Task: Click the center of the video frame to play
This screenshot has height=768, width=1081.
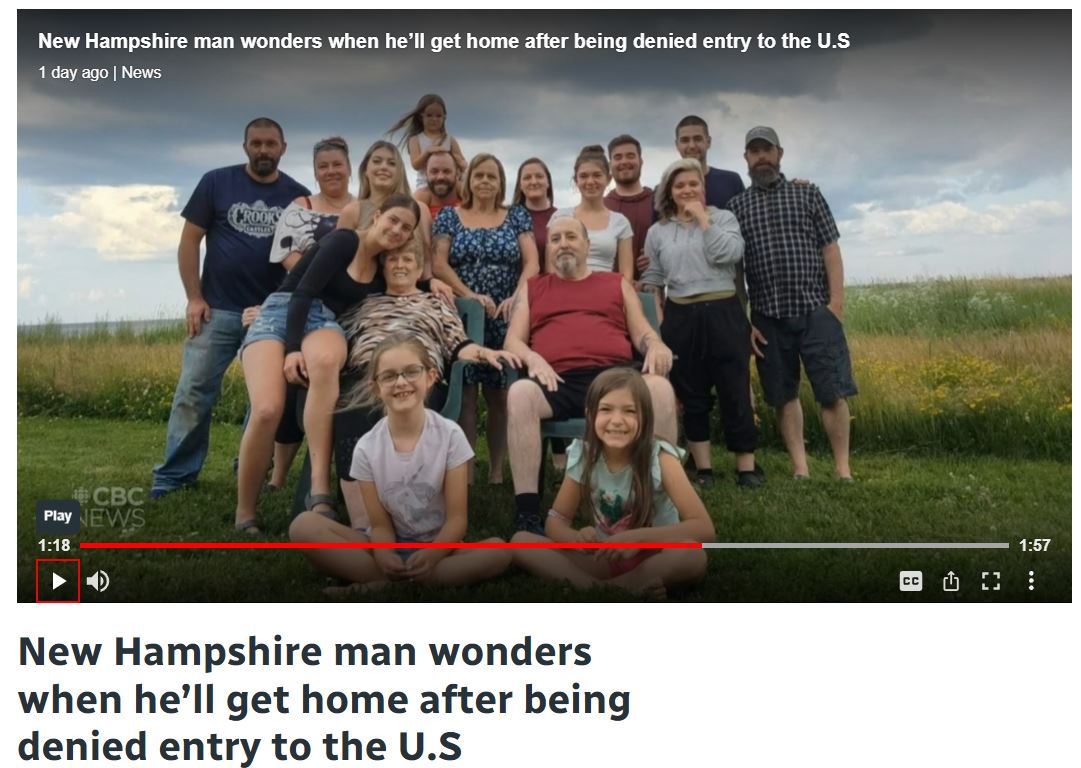Action: (544, 305)
